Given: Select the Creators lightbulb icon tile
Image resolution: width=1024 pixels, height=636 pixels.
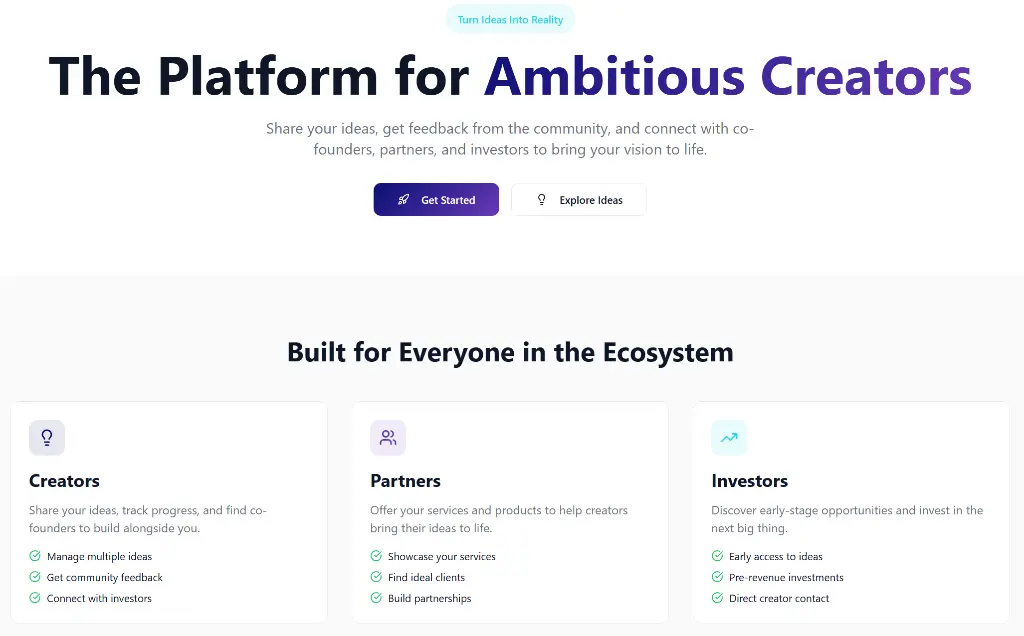Looking at the screenshot, I should click(47, 437).
